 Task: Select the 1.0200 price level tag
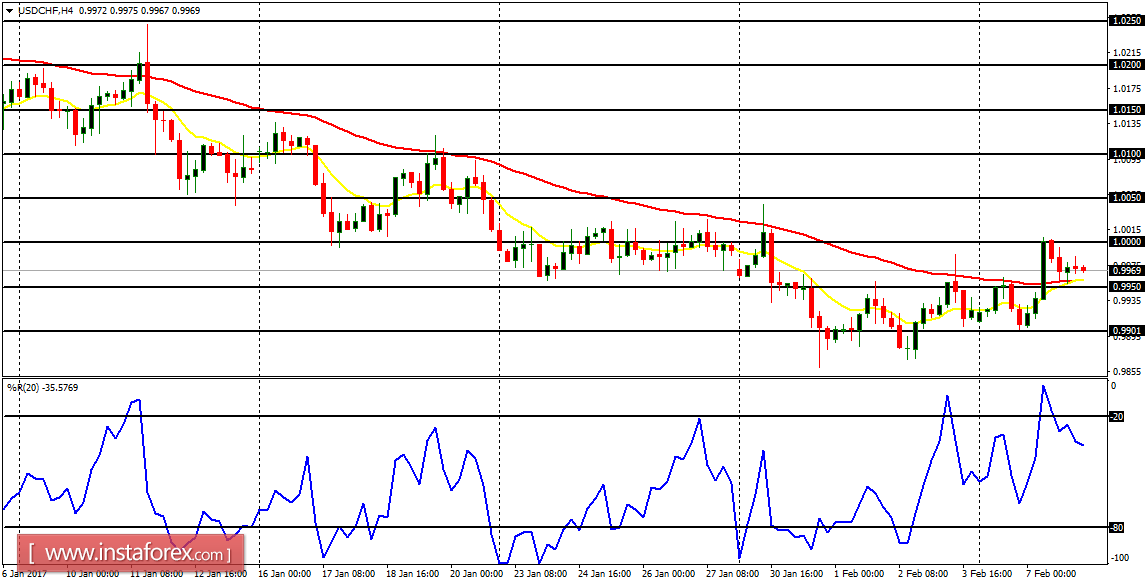pos(1126,63)
